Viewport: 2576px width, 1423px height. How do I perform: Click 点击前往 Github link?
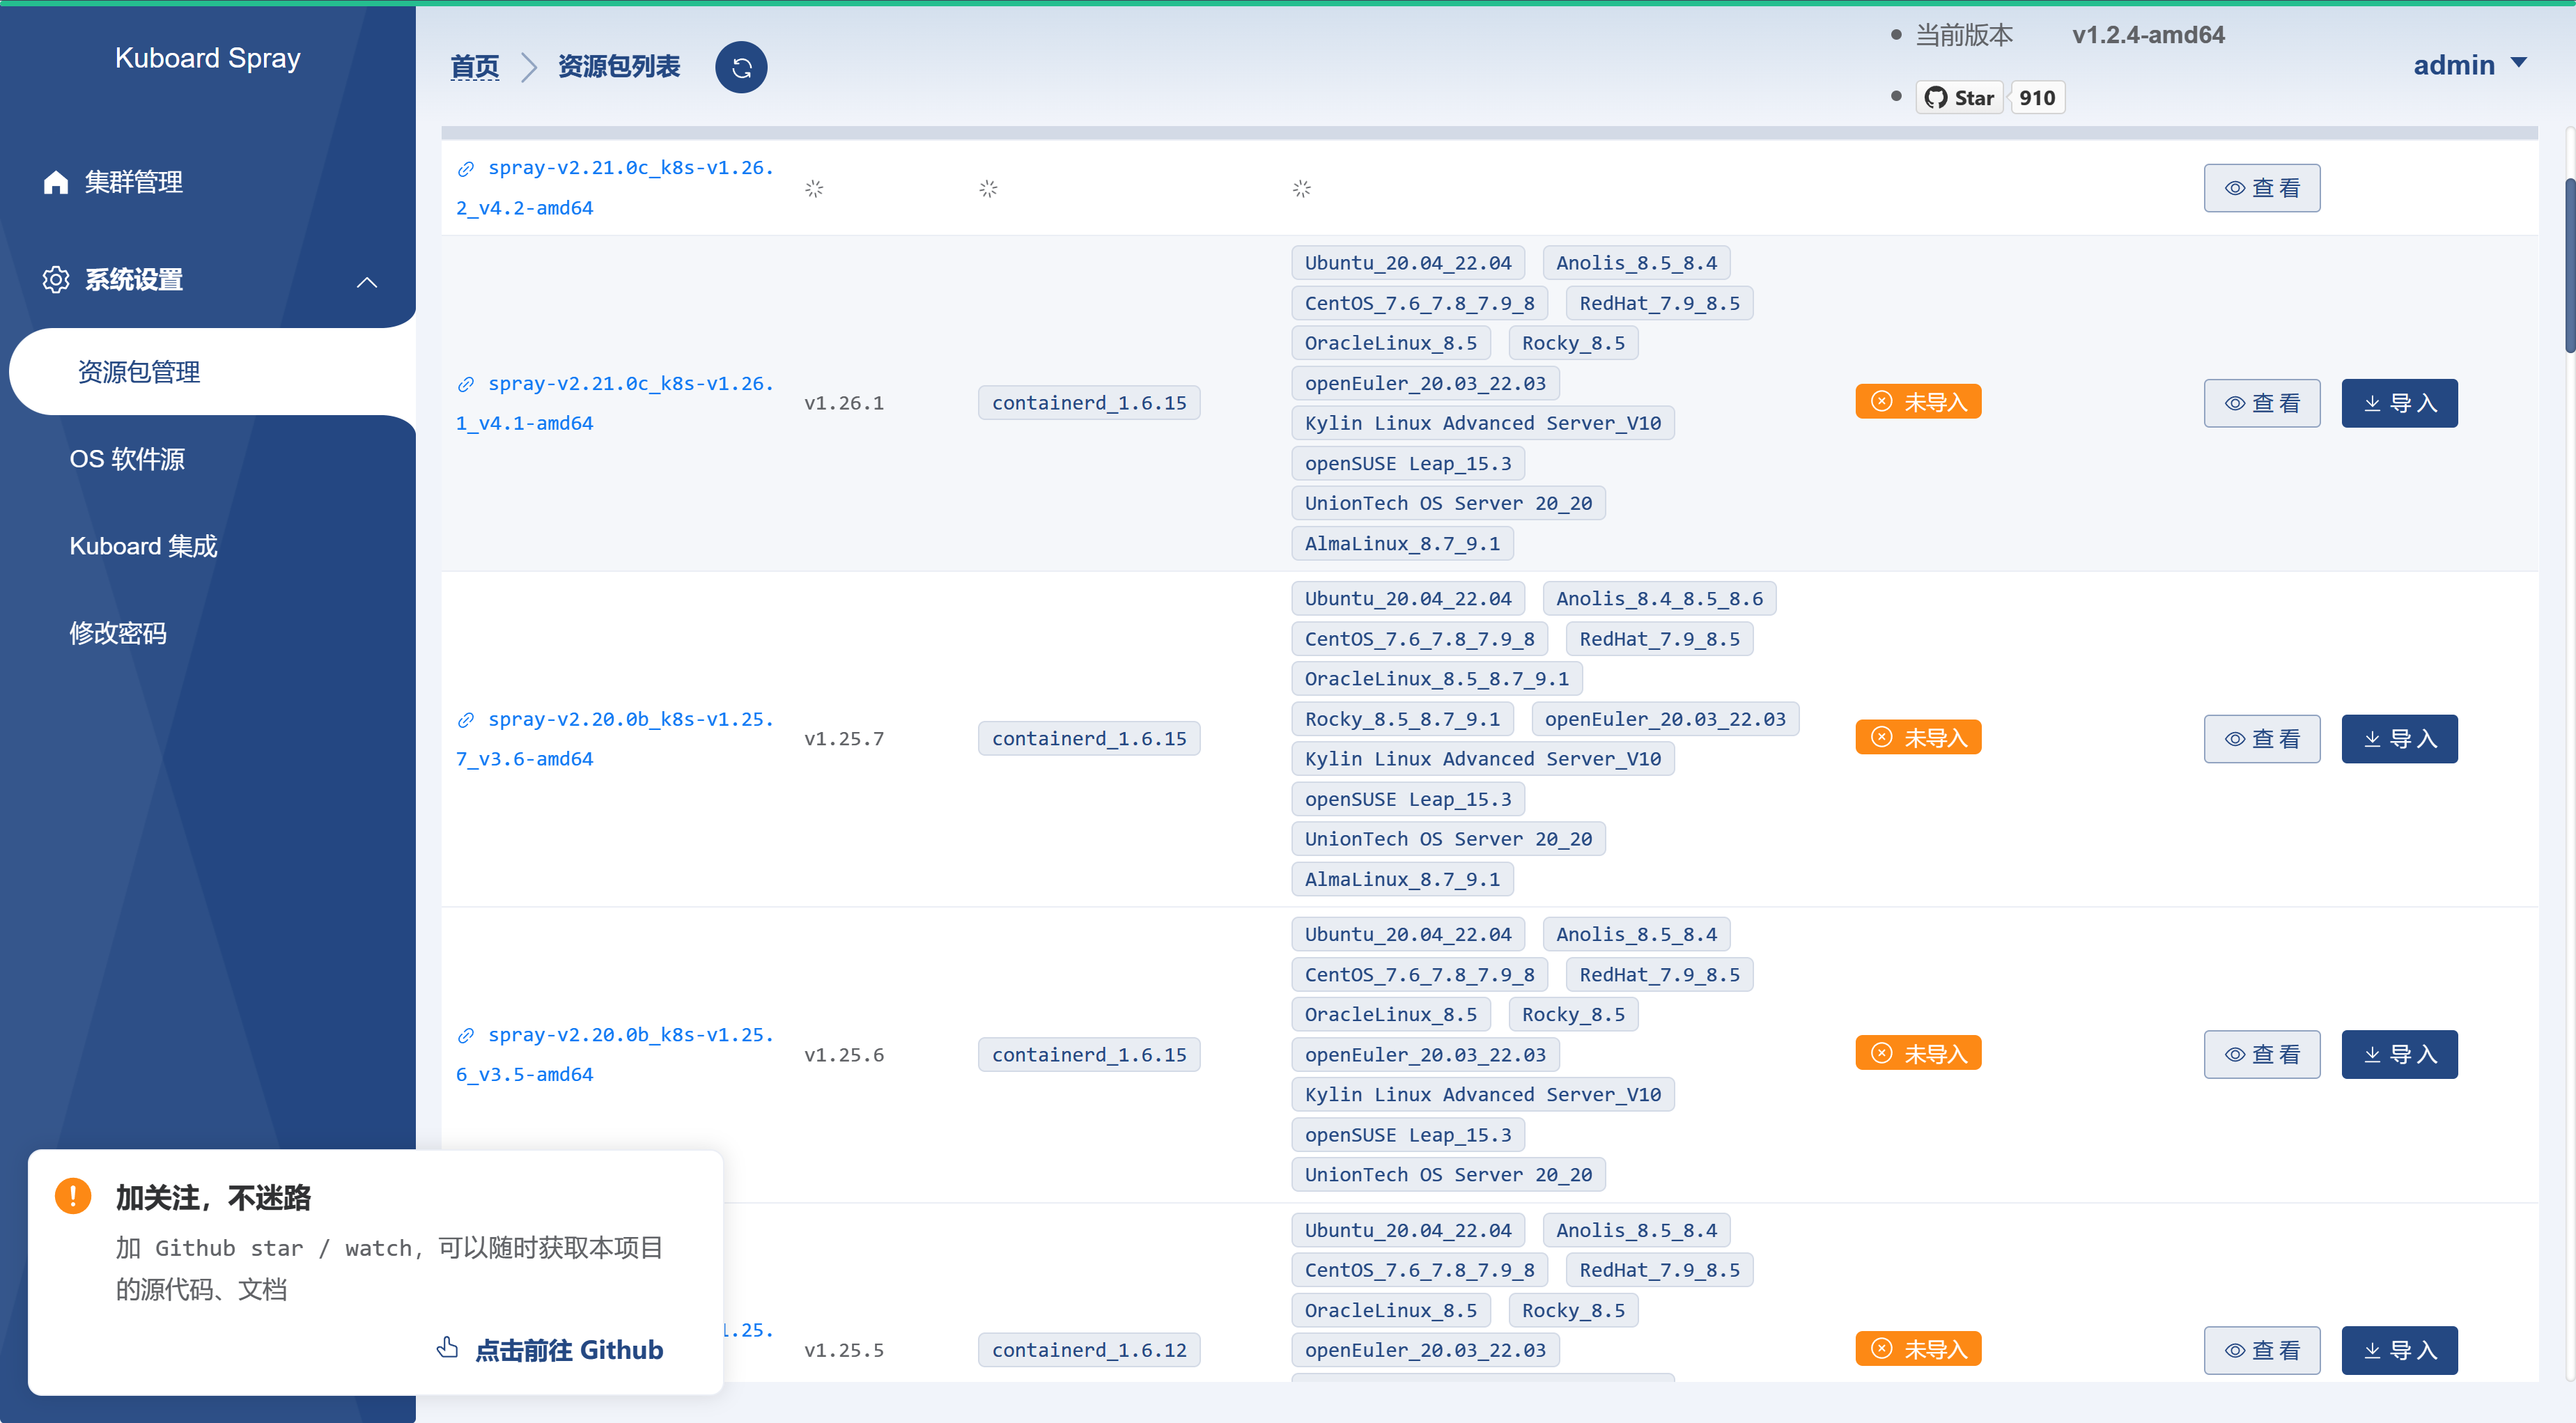tap(568, 1350)
